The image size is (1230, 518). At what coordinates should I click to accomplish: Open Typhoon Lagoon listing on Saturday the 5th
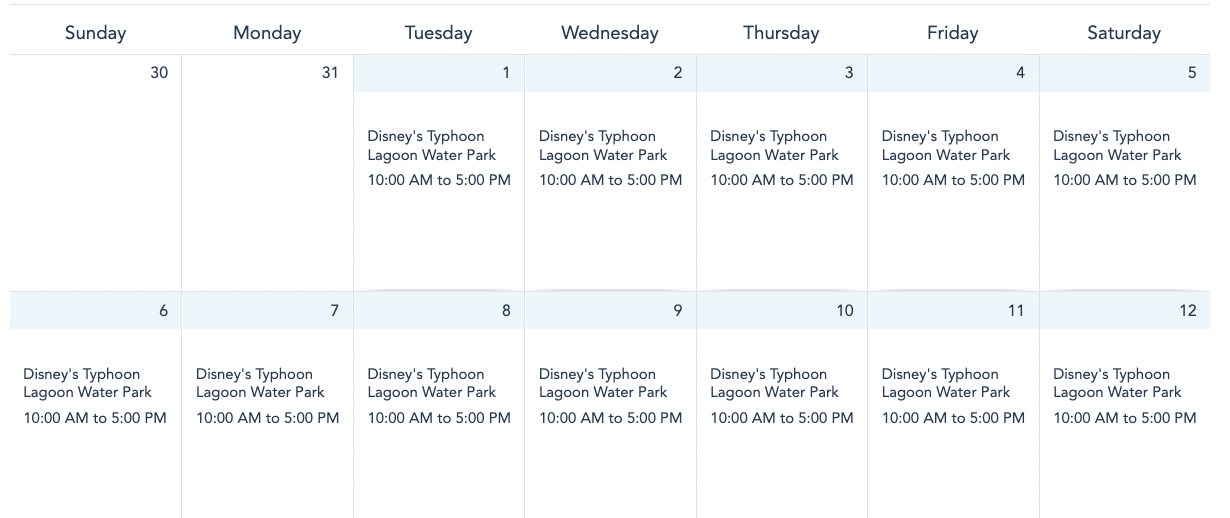click(x=1116, y=146)
